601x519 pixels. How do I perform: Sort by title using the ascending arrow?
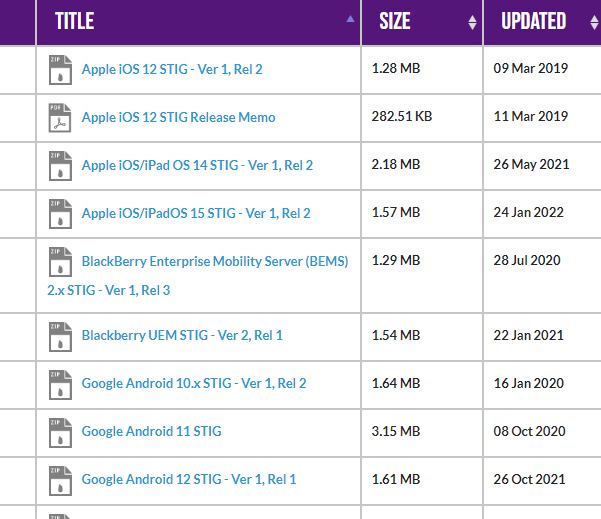click(x=350, y=19)
